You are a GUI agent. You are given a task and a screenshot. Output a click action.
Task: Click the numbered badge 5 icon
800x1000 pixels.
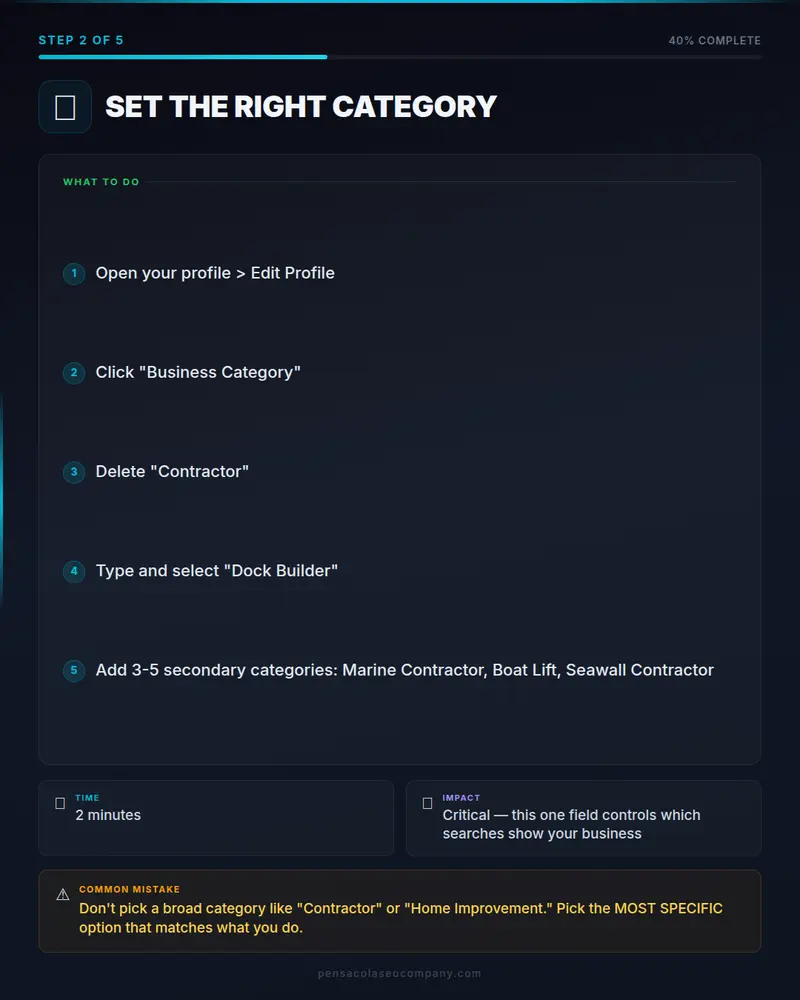(74, 670)
